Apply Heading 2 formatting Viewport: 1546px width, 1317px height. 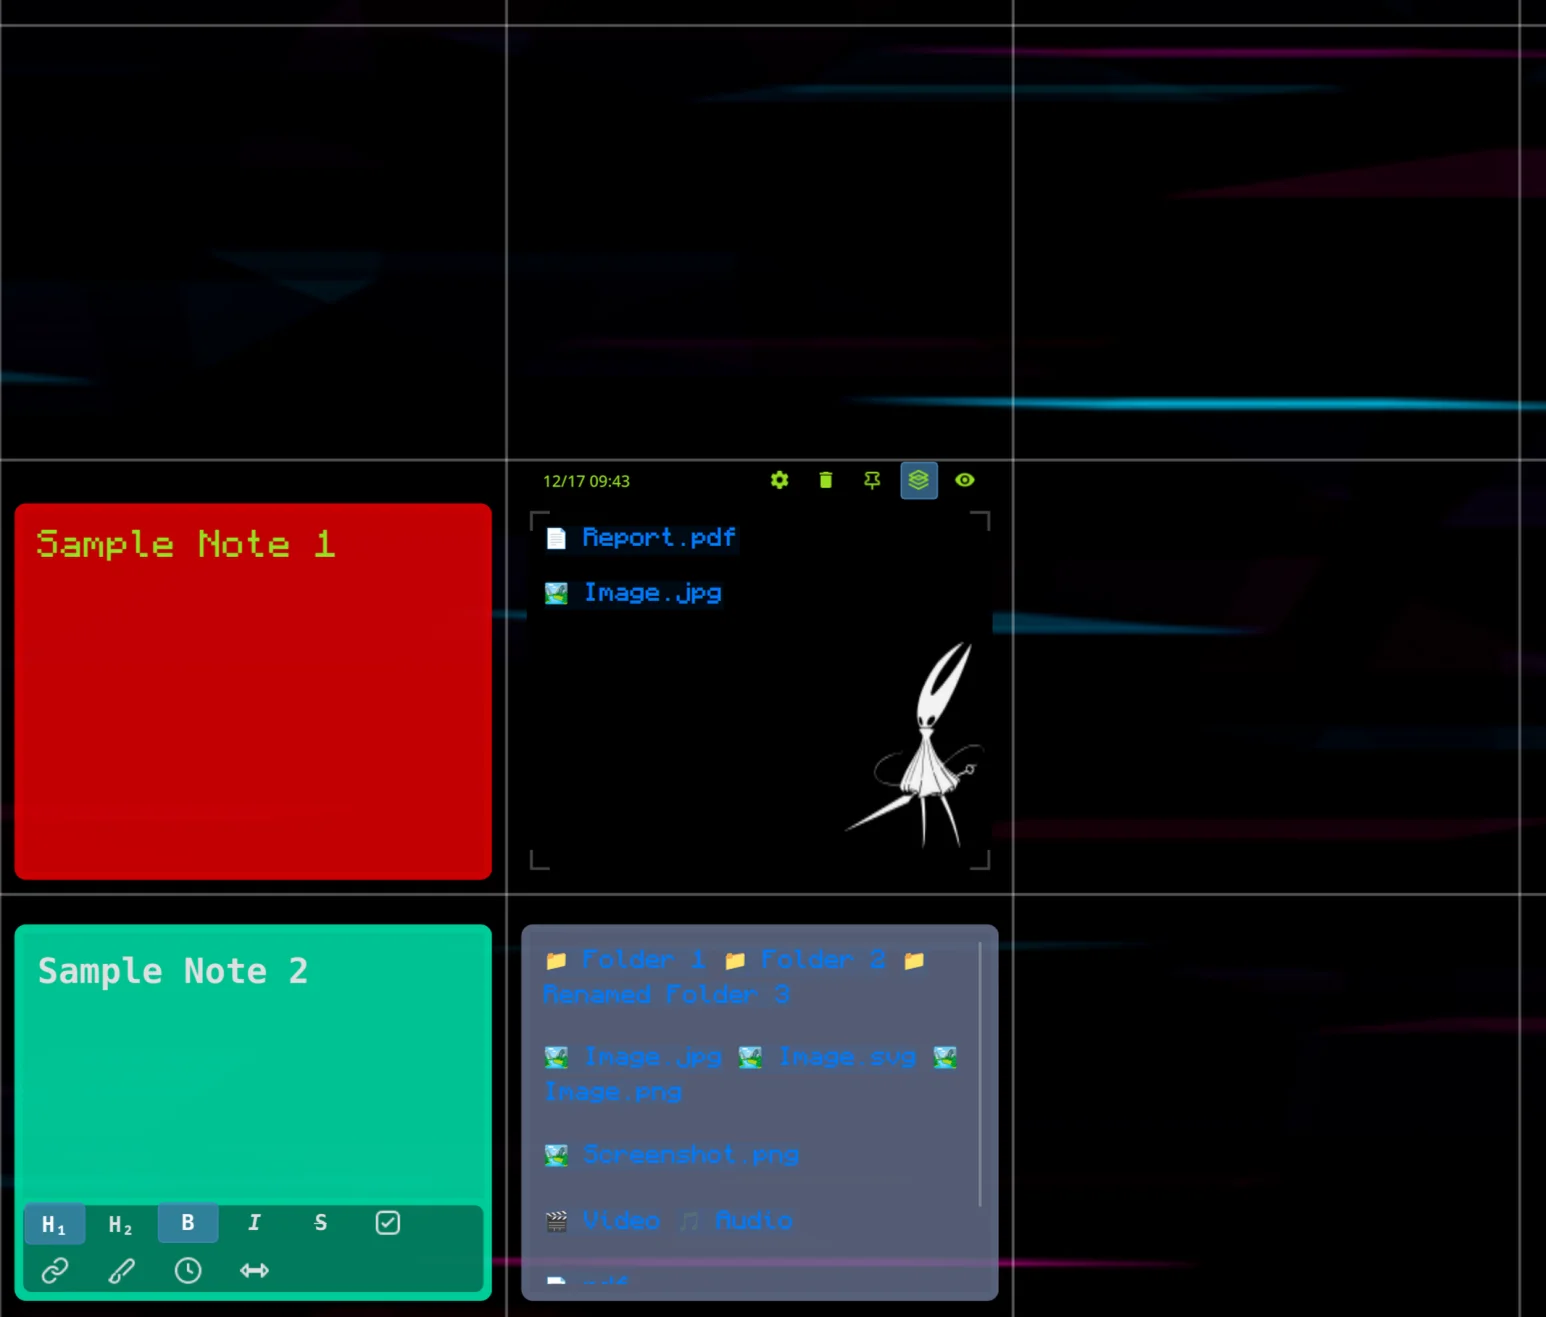(120, 1222)
